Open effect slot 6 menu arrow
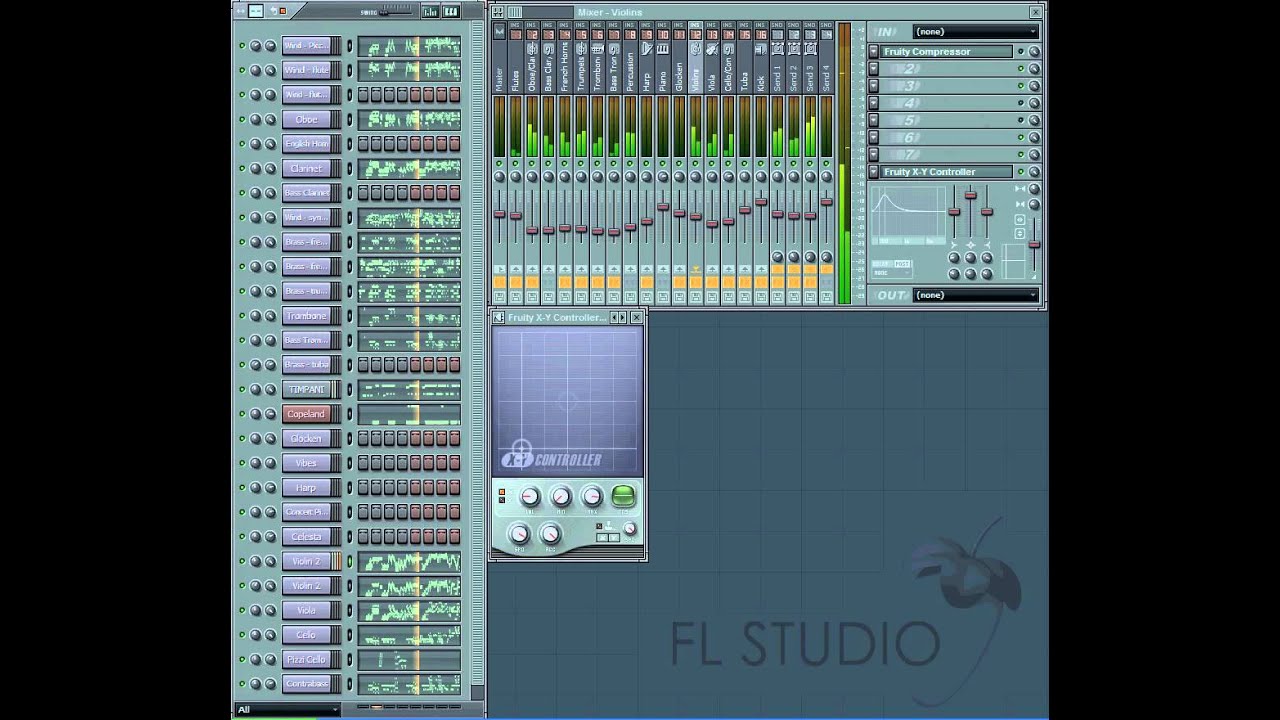 point(873,137)
